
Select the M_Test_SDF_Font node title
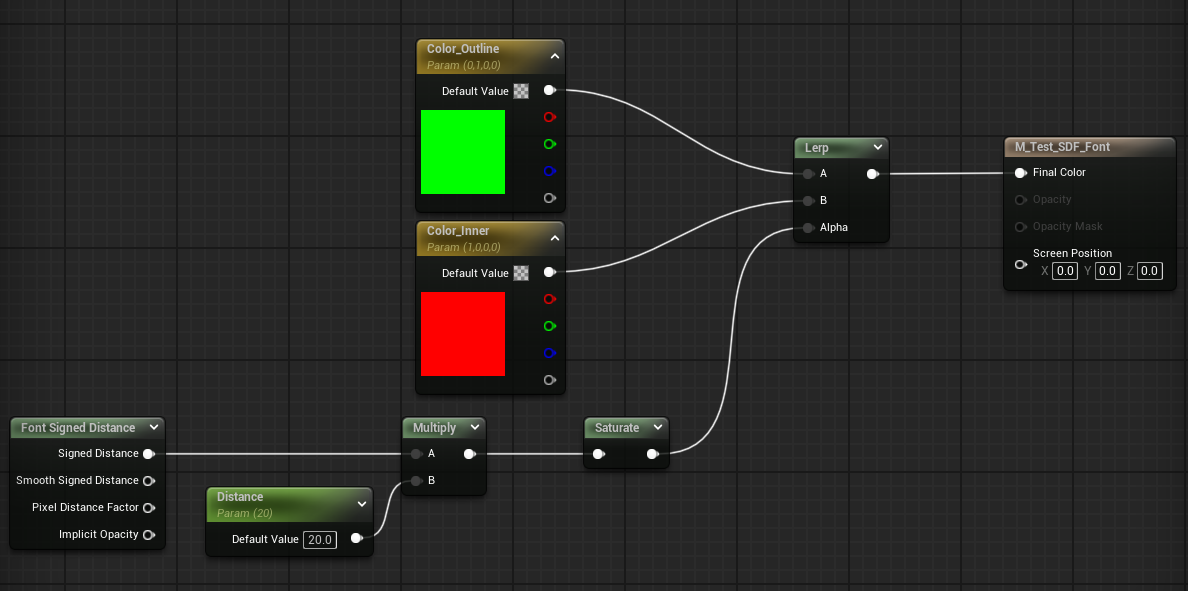(1062, 147)
